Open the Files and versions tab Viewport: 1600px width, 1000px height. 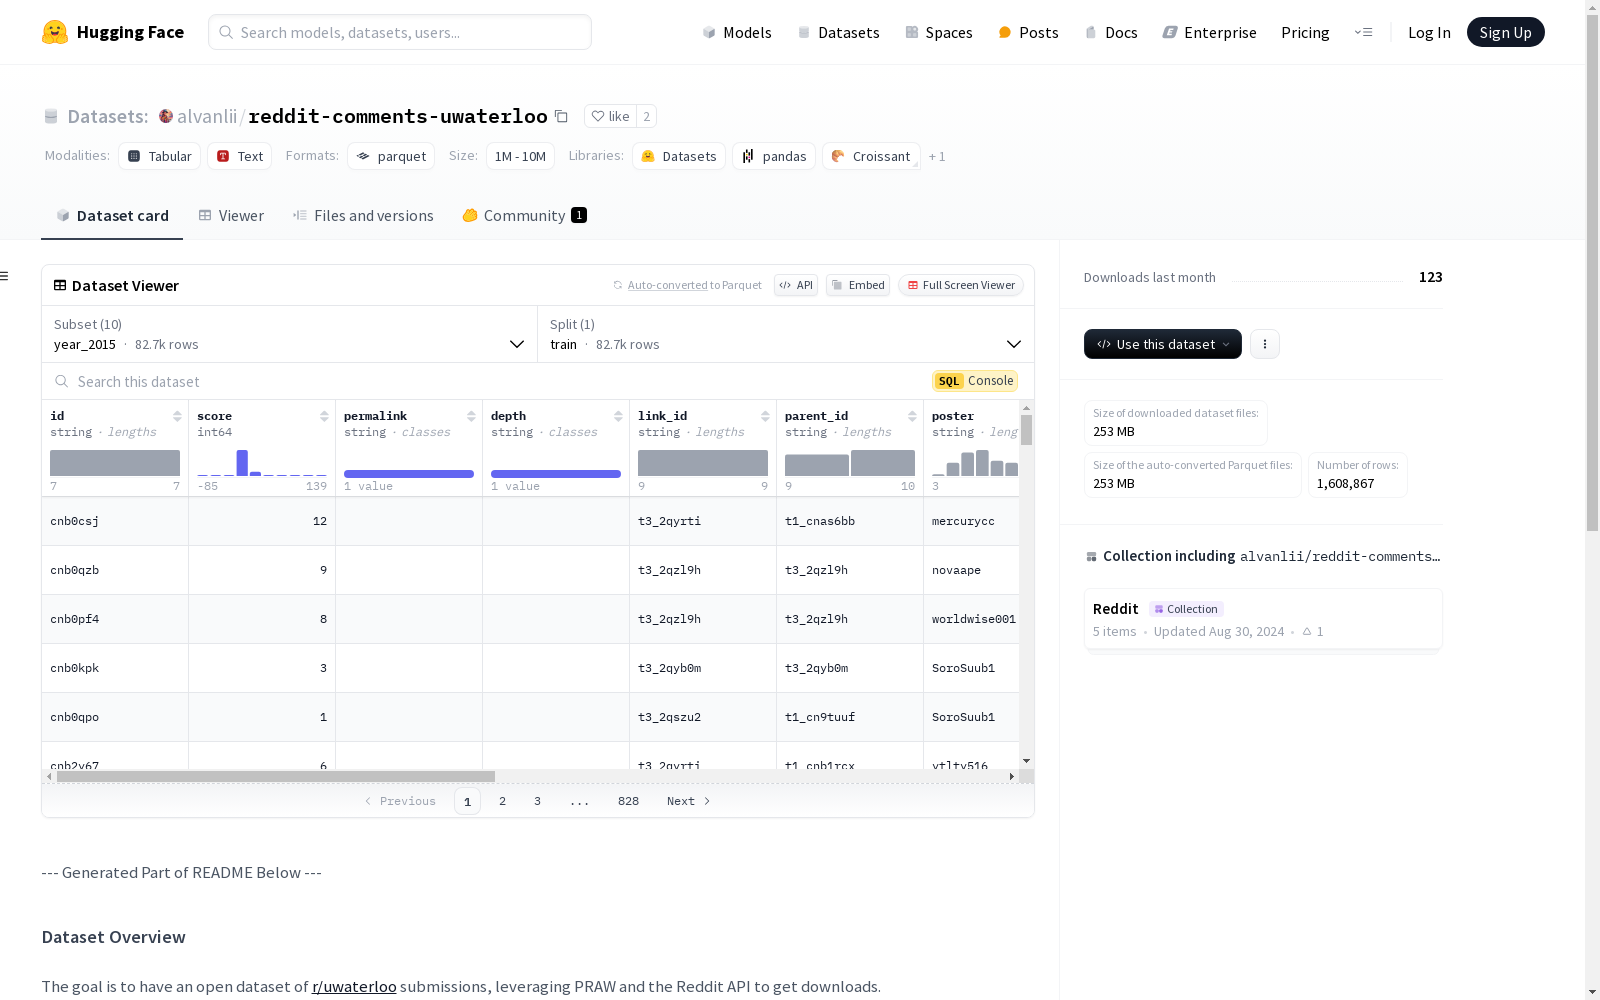[363, 216]
